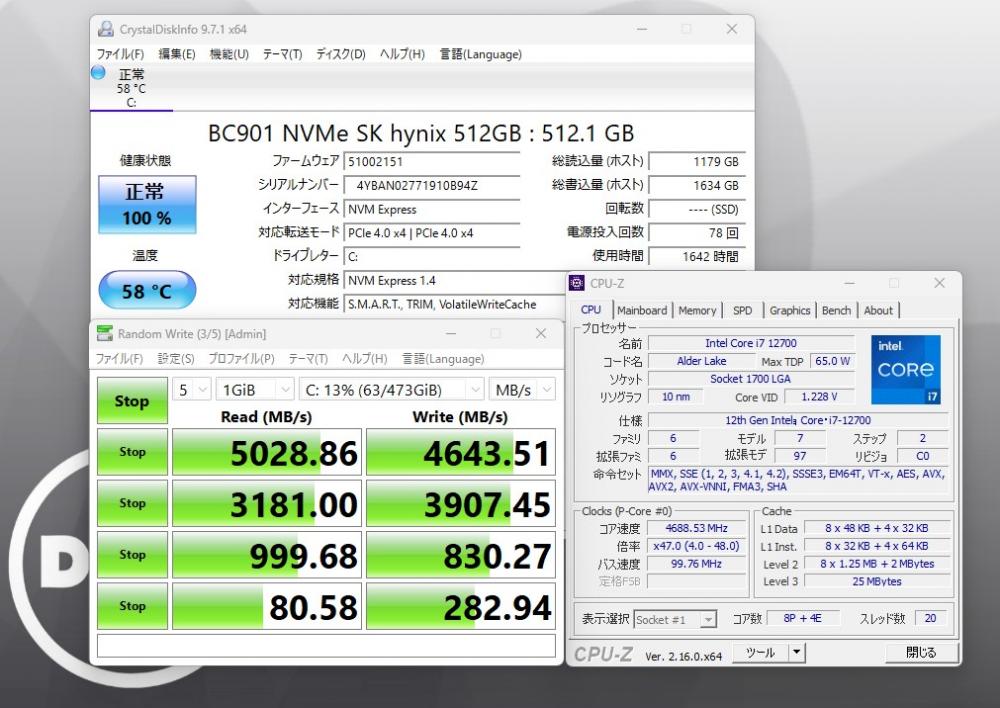Select the C: drive status indicator with blue circle
This screenshot has height=708, width=1000.
click(x=98, y=73)
